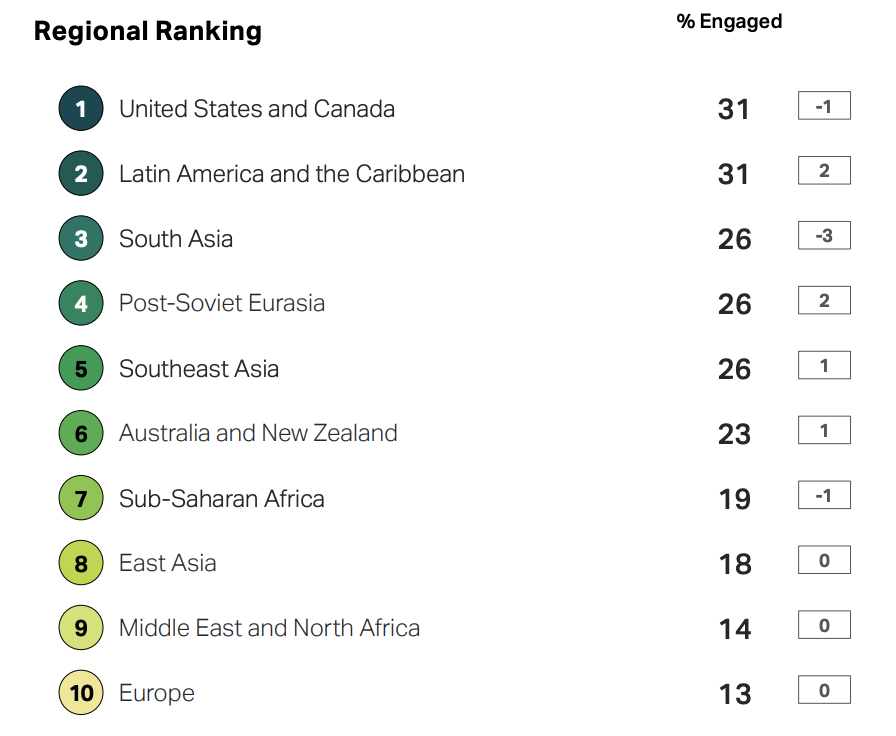Click South Asia's -3 change box
This screenshot has width=896, height=736.
(x=824, y=236)
